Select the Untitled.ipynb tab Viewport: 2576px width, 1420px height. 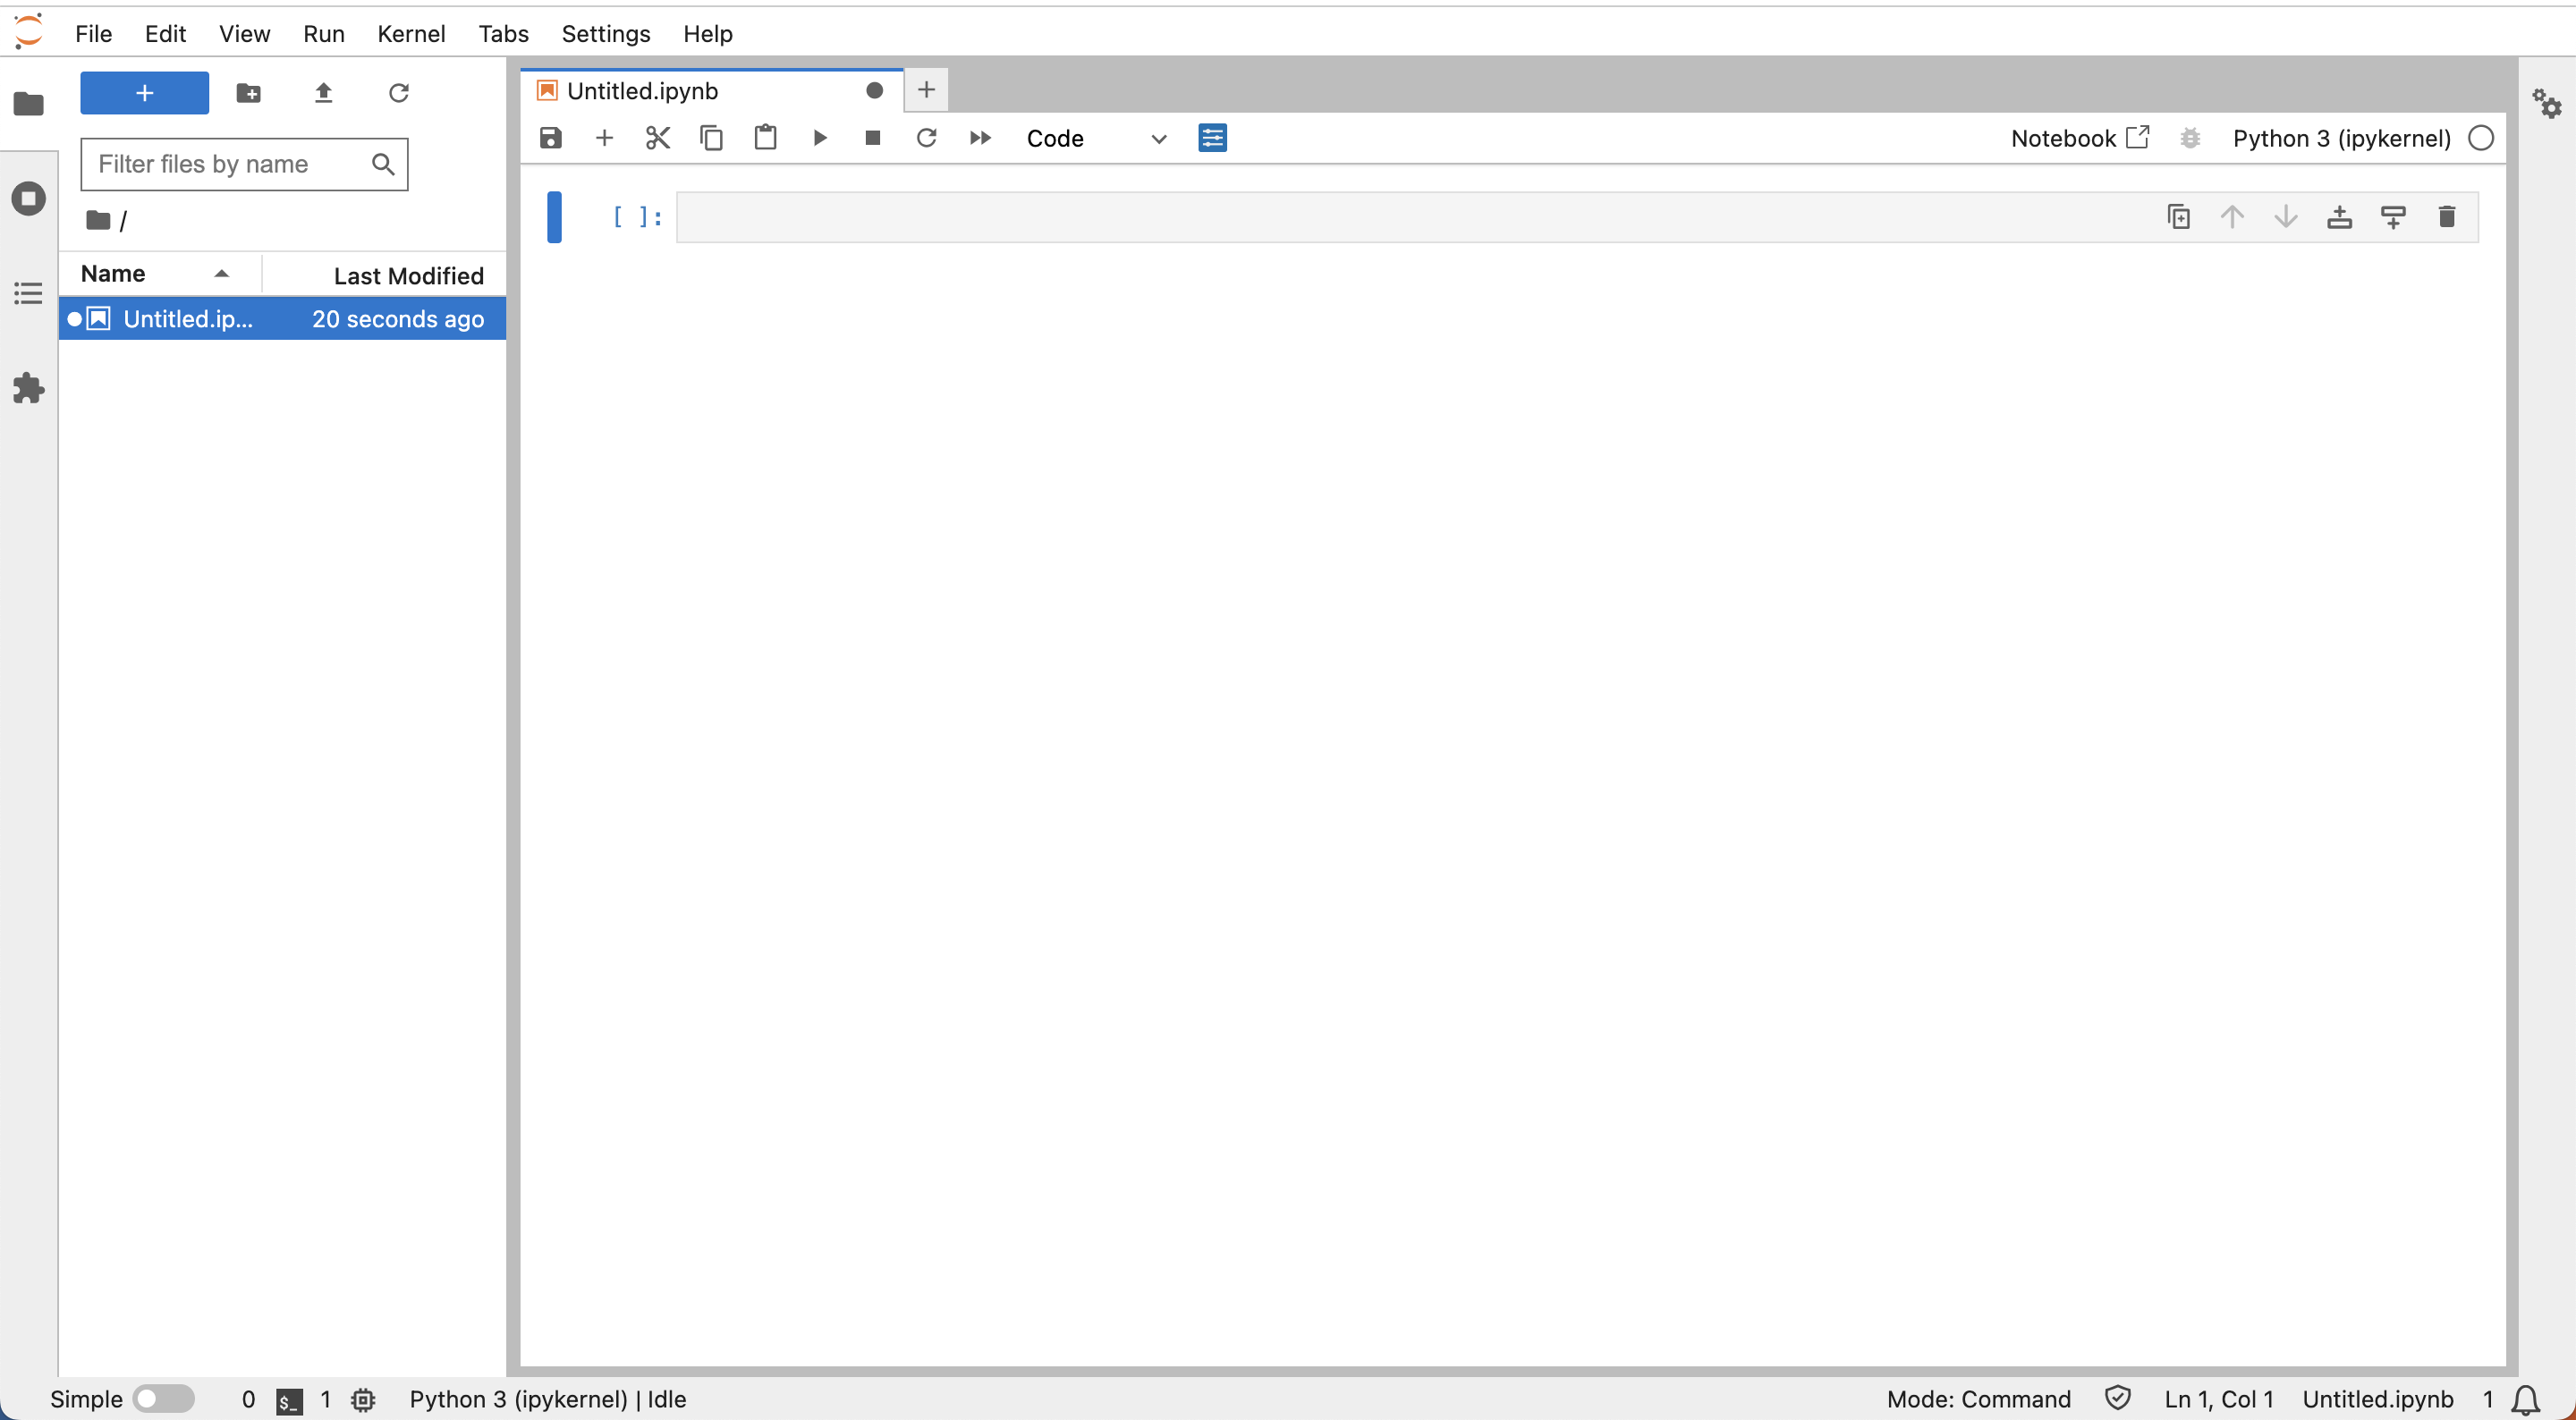point(642,91)
